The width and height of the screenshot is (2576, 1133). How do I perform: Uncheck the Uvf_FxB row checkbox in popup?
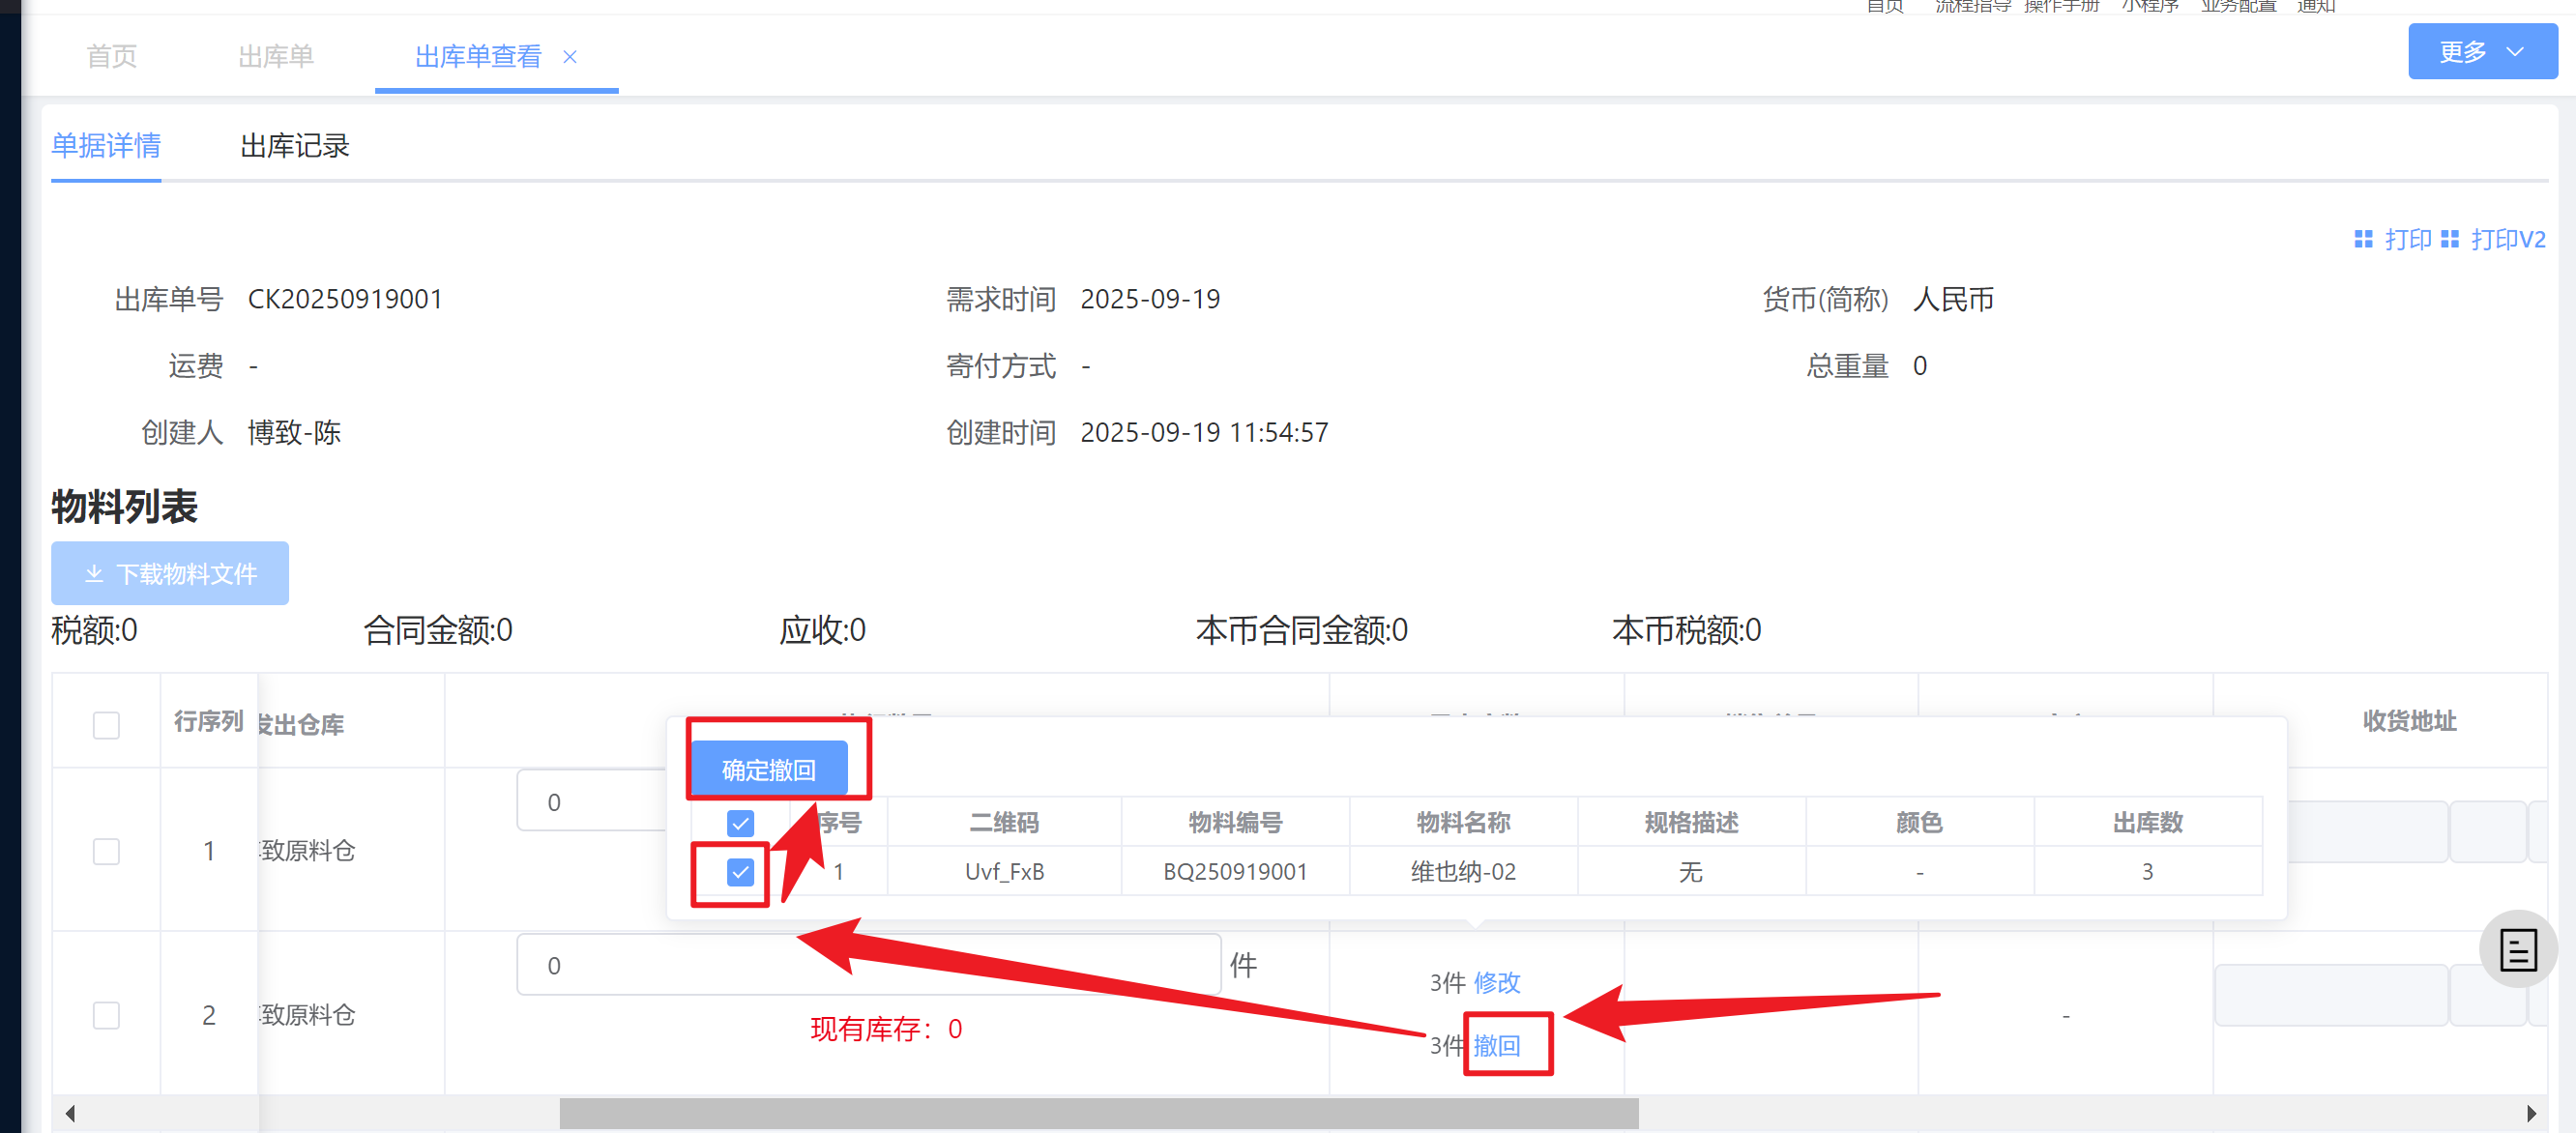[x=740, y=872]
